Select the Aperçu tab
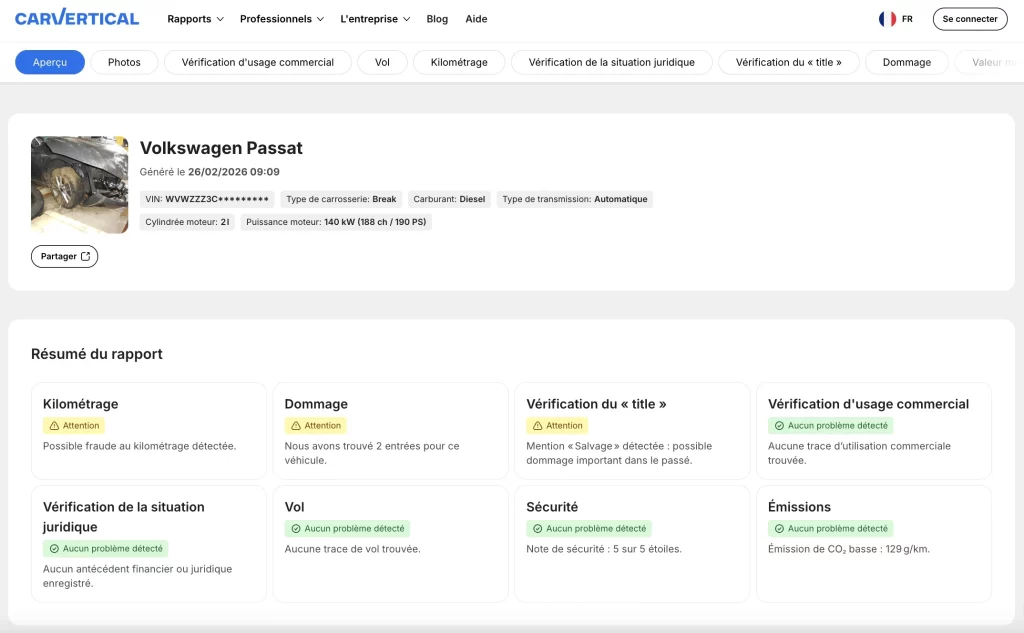The image size is (1024, 633). pyautogui.click(x=50, y=62)
